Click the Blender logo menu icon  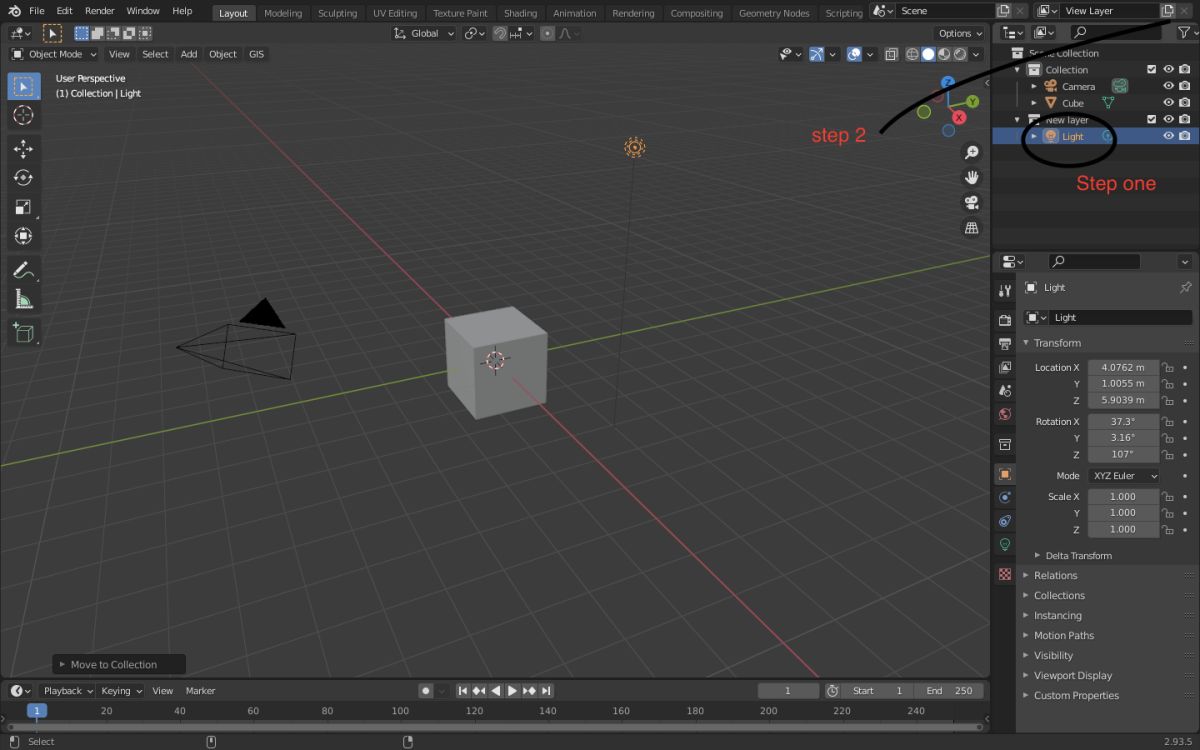pos(14,11)
